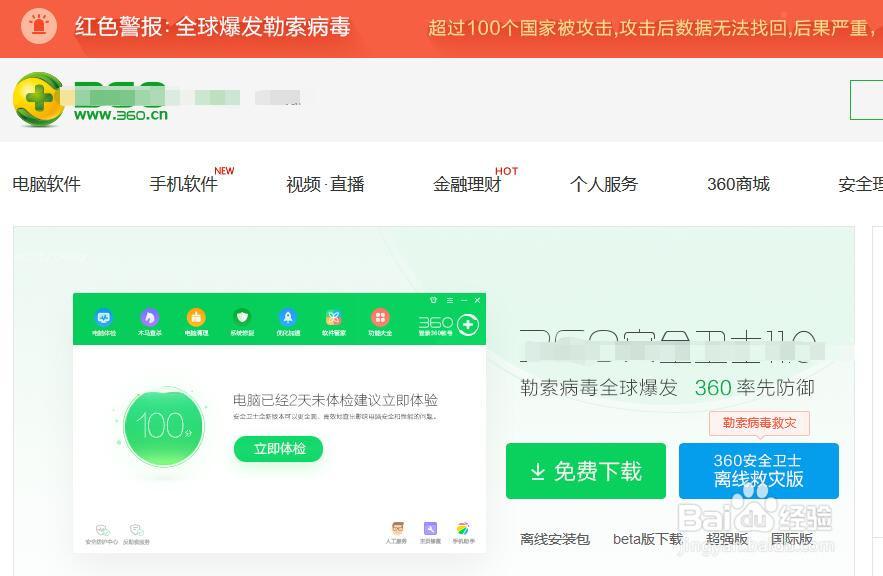Click the 100分 health score circle

[163, 426]
